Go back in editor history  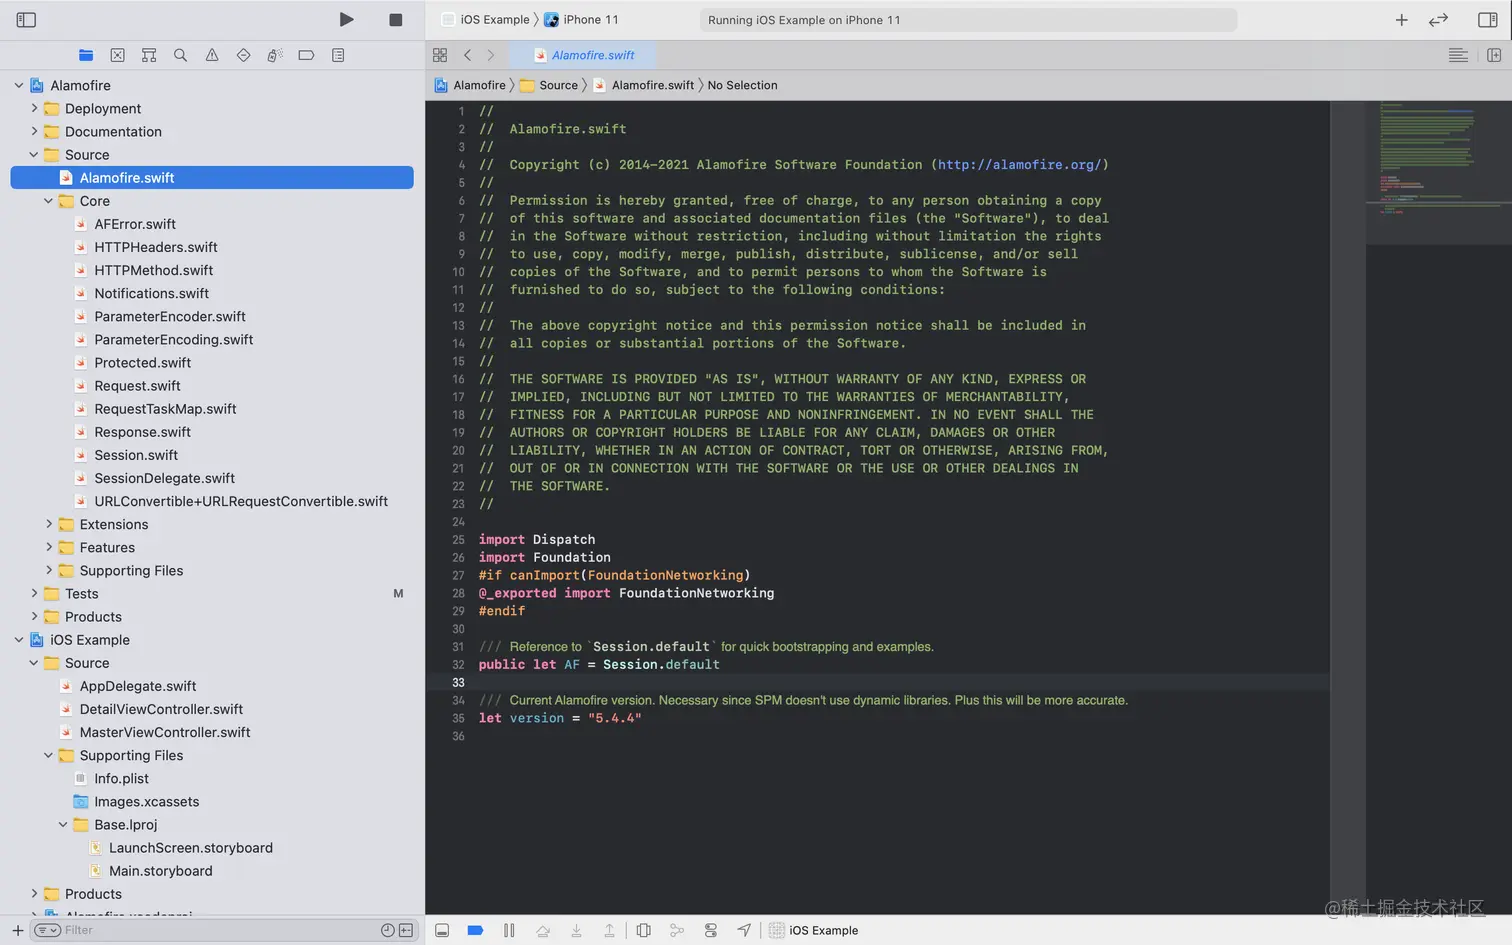coord(467,55)
